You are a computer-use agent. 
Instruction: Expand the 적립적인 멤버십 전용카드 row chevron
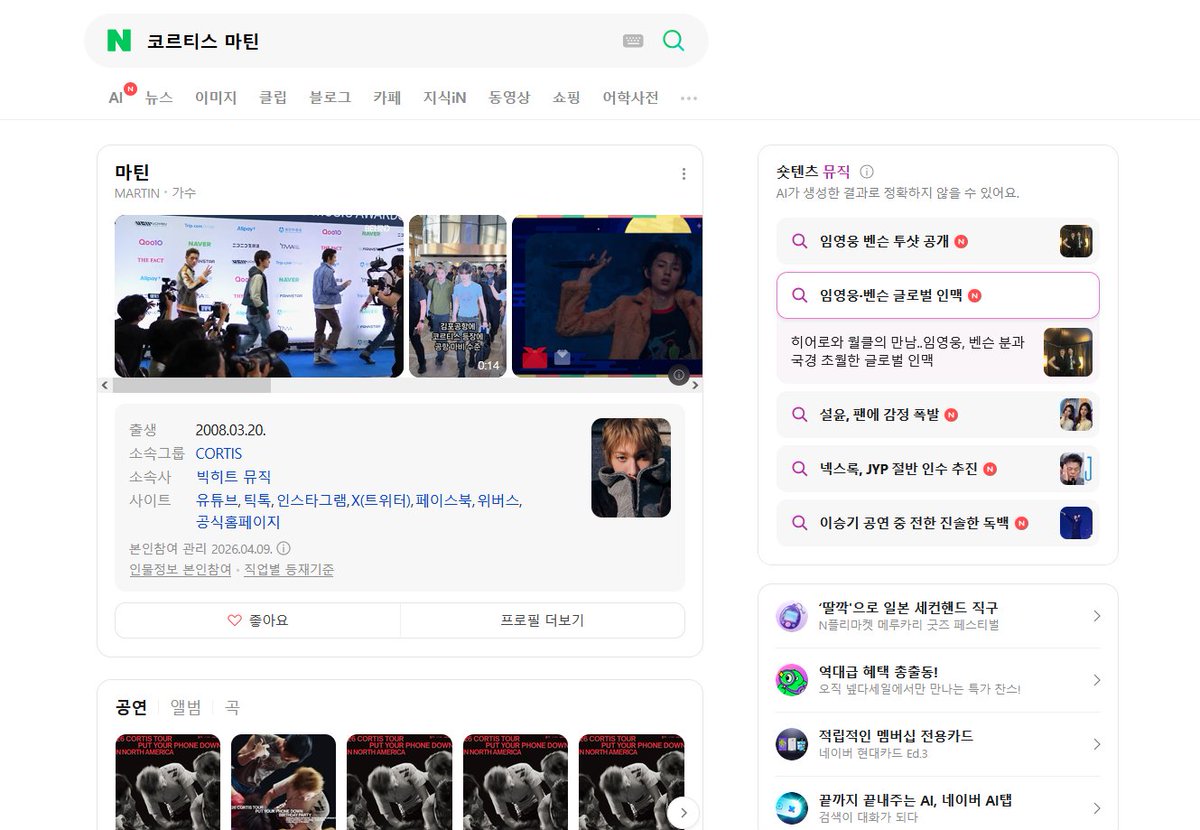[1096, 744]
